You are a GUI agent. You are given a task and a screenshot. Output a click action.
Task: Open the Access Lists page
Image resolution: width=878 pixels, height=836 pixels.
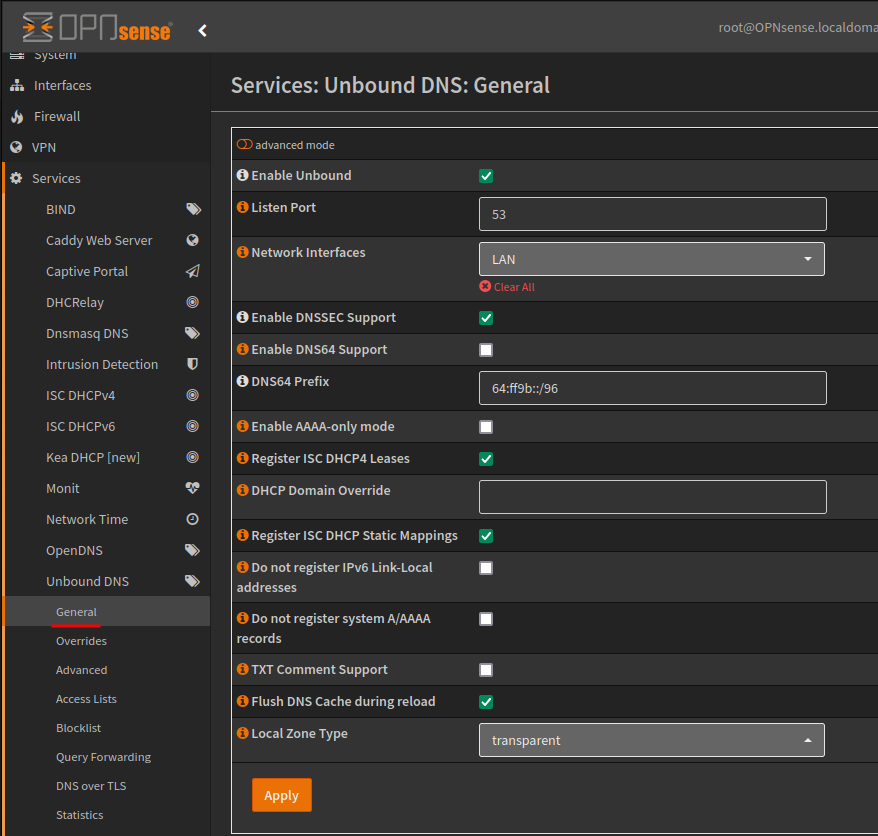[106, 699]
